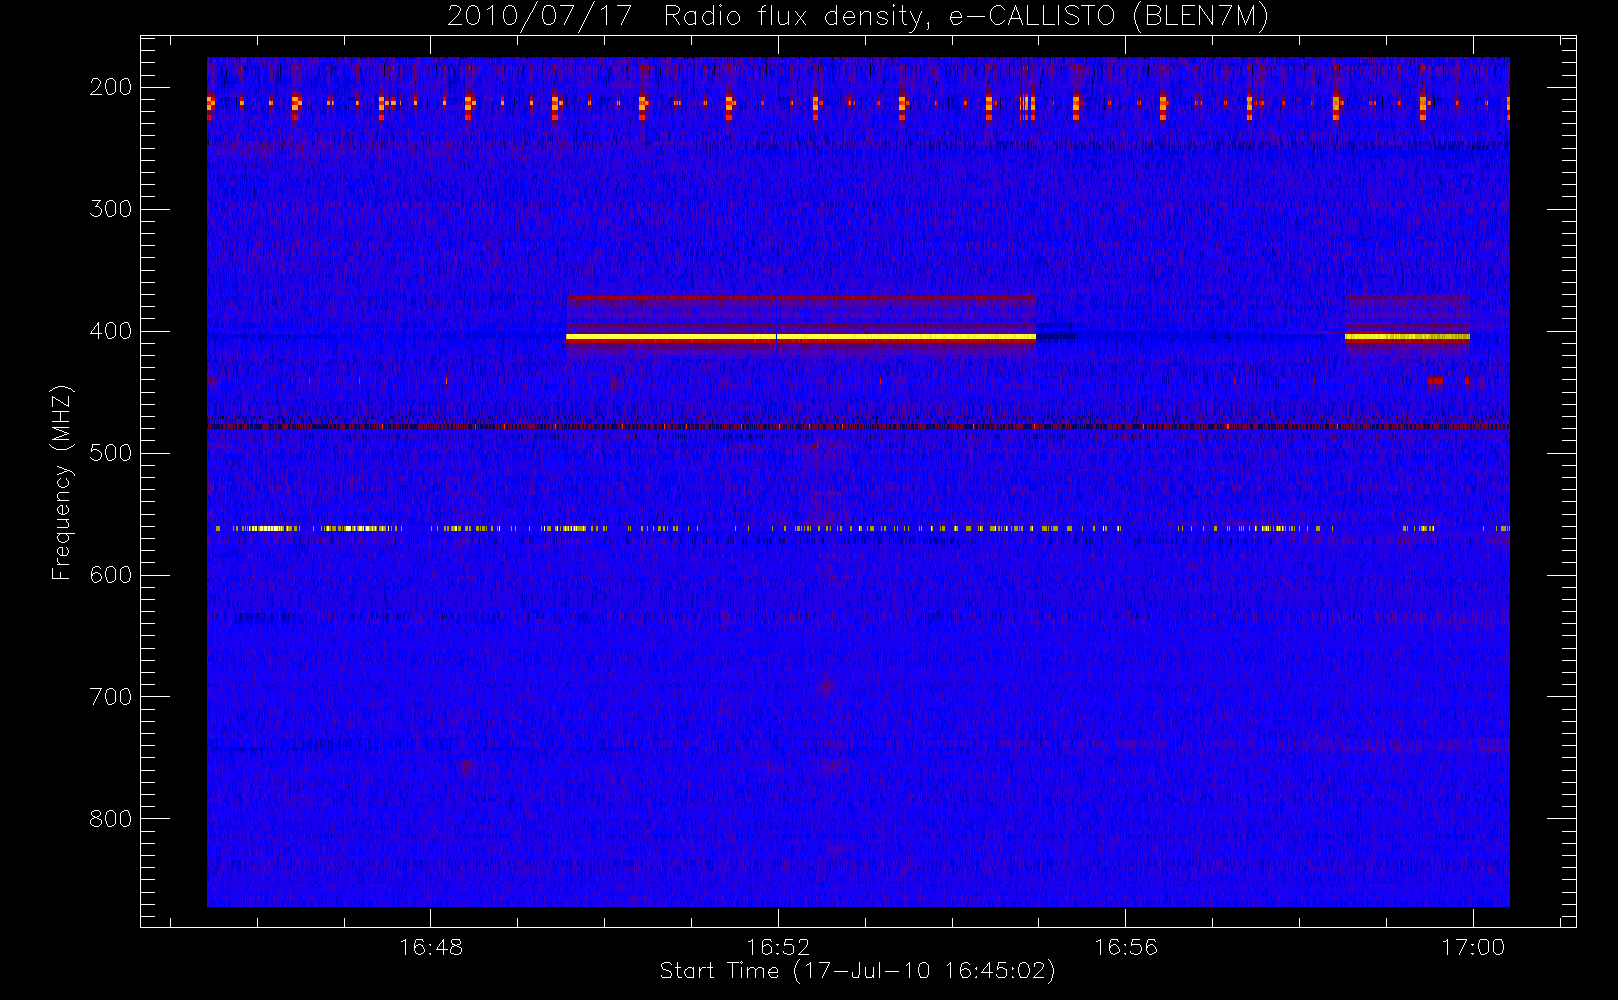Click the 400 frequency tick label
The height and width of the screenshot is (1000, 1618).
(111, 331)
